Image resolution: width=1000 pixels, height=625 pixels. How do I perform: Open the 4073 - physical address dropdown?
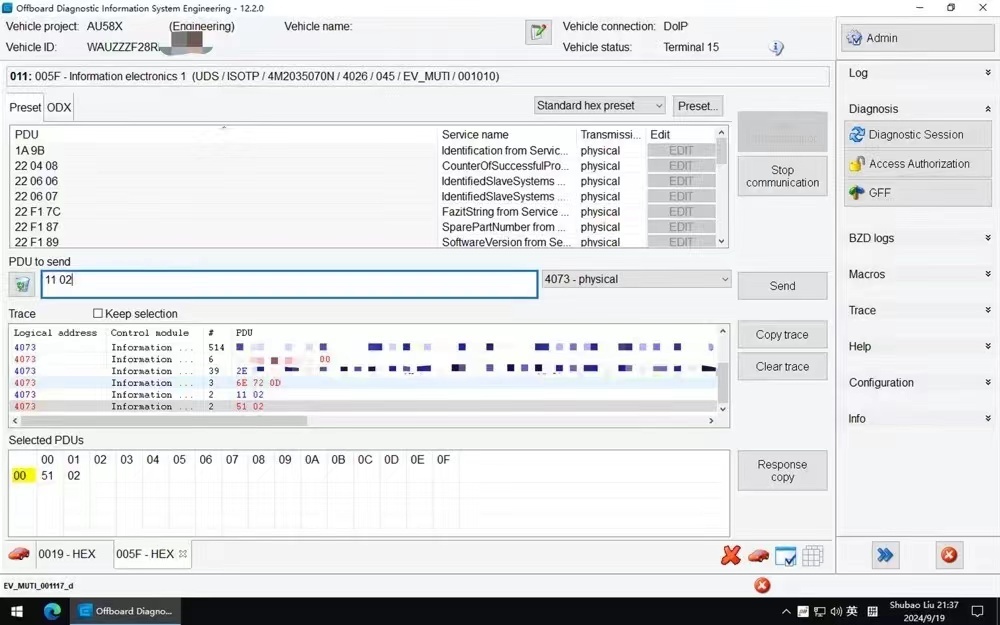click(x=636, y=279)
